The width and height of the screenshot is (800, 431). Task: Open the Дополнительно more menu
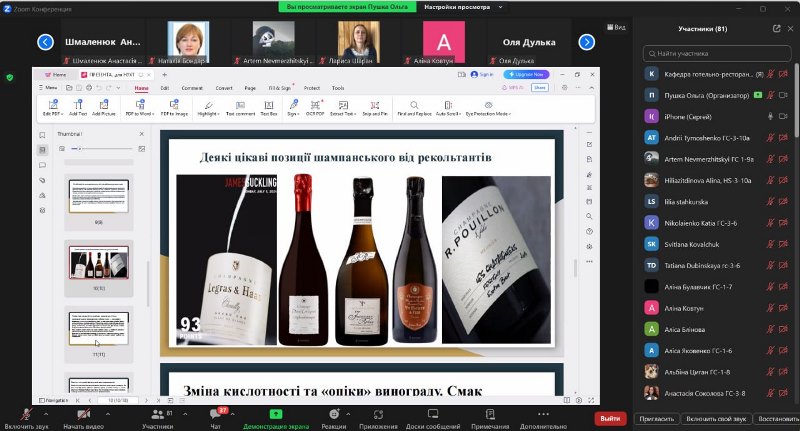[x=543, y=415]
